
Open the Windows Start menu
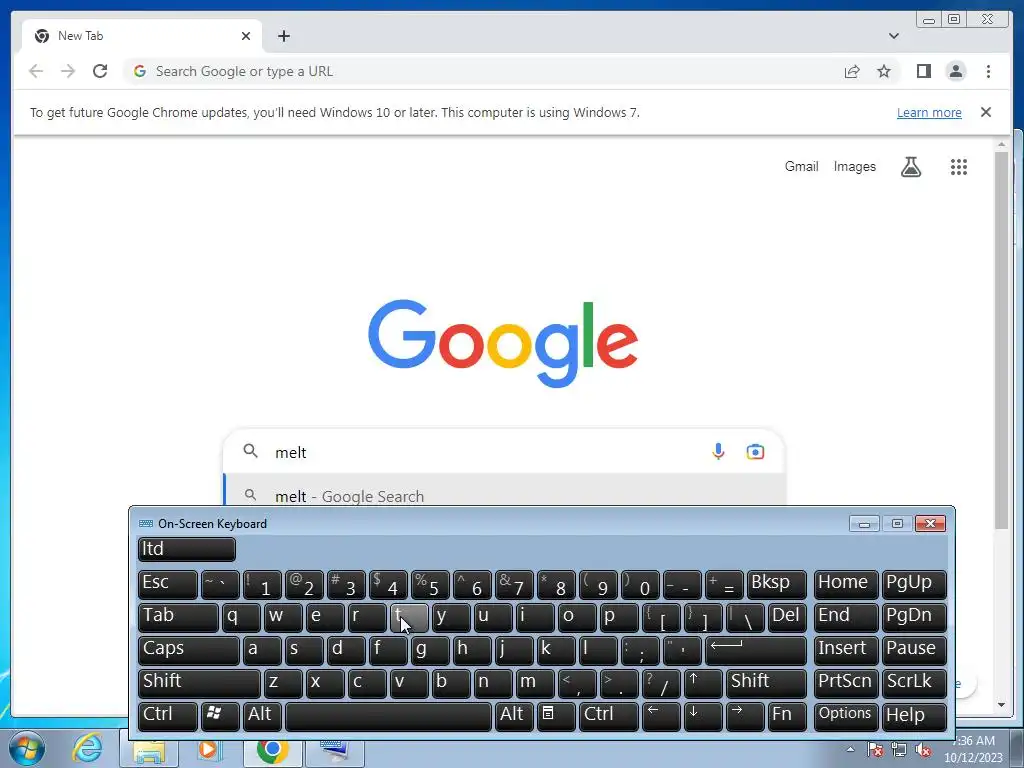click(x=27, y=748)
